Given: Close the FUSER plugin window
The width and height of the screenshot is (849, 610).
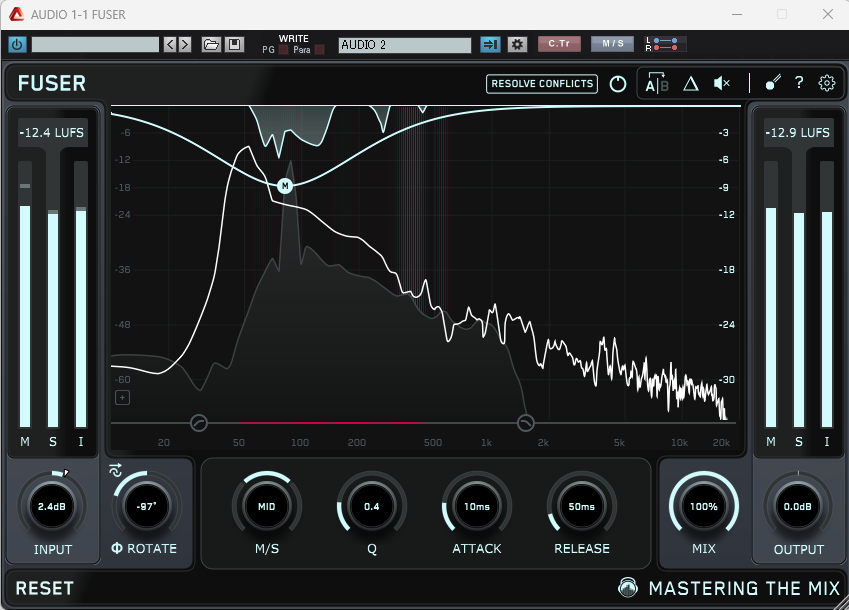Looking at the screenshot, I should tap(828, 15).
